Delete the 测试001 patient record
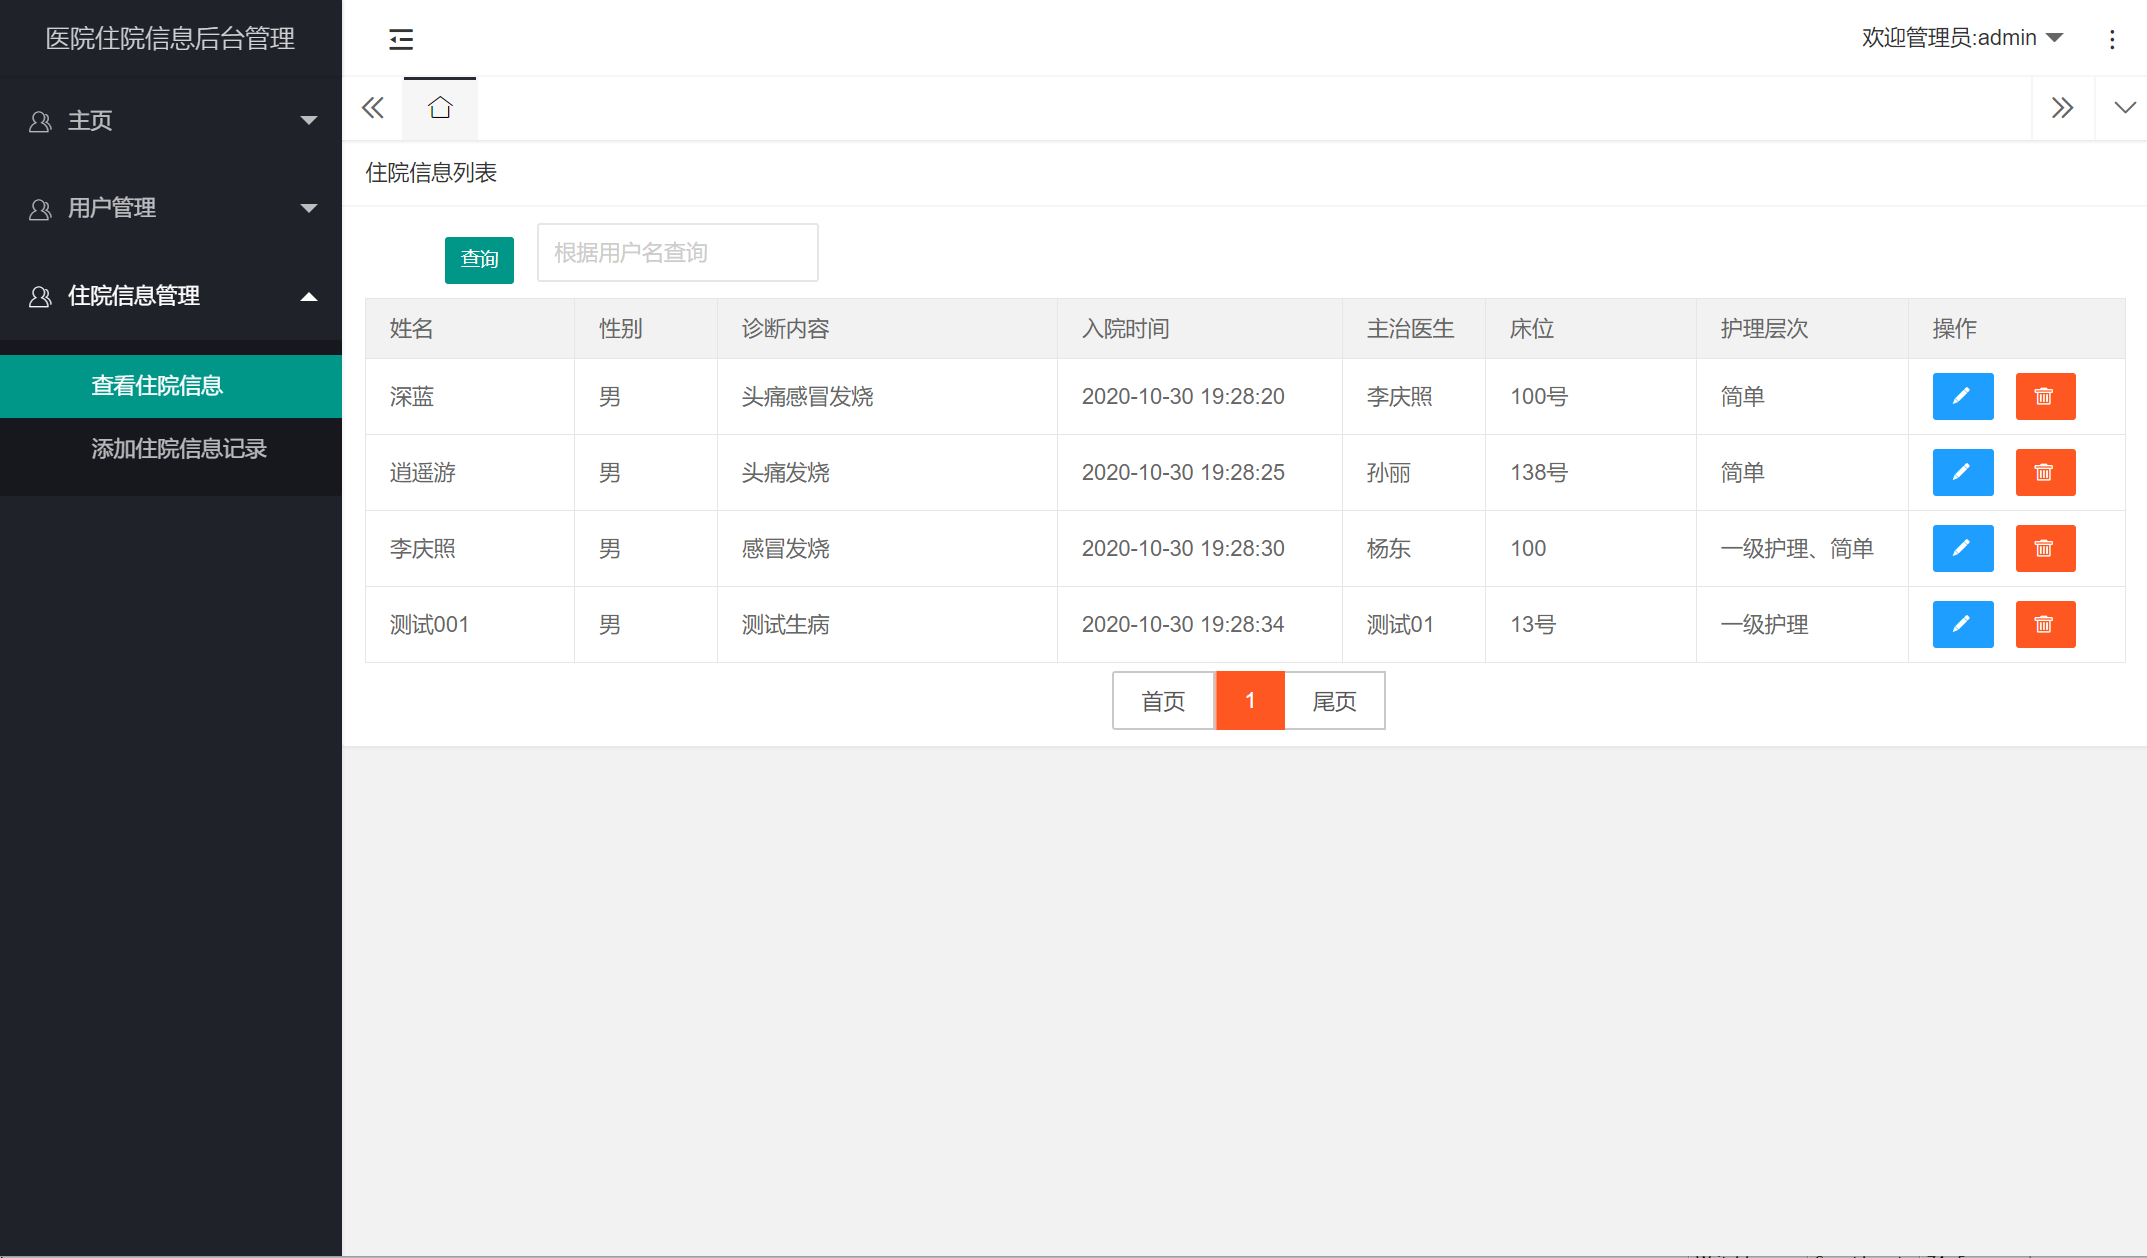This screenshot has width=2147, height=1258. coord(2045,625)
